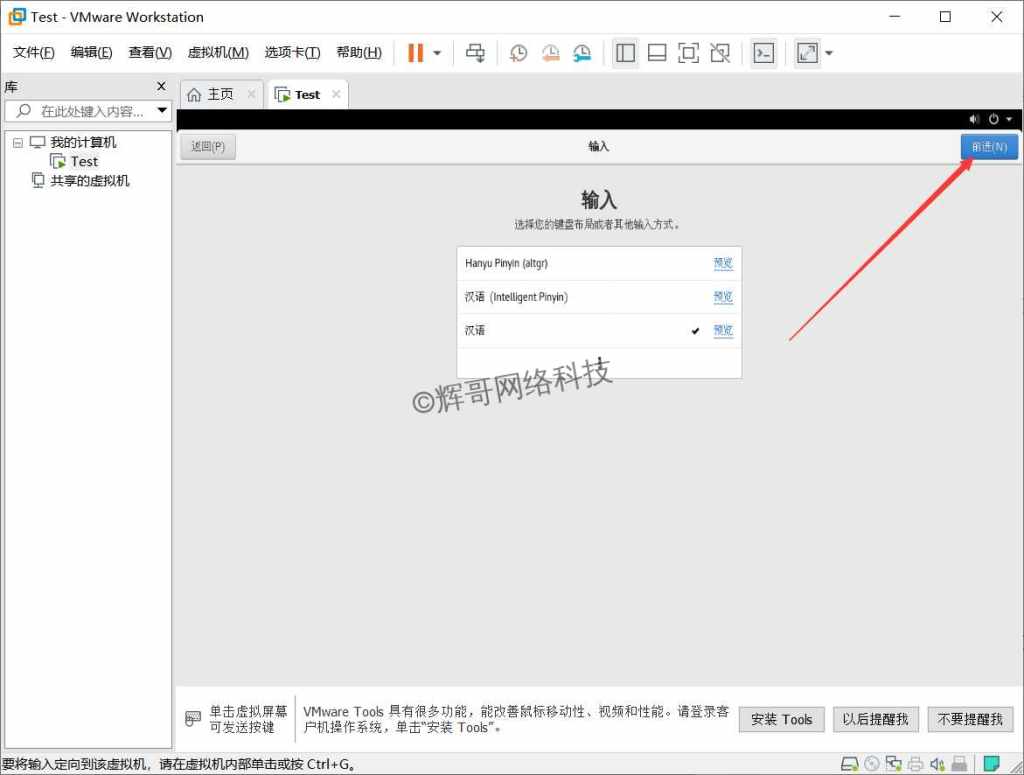Screen dimensions: 1024x775
Task: Toggle the library sidebar view icon
Action: [625, 53]
